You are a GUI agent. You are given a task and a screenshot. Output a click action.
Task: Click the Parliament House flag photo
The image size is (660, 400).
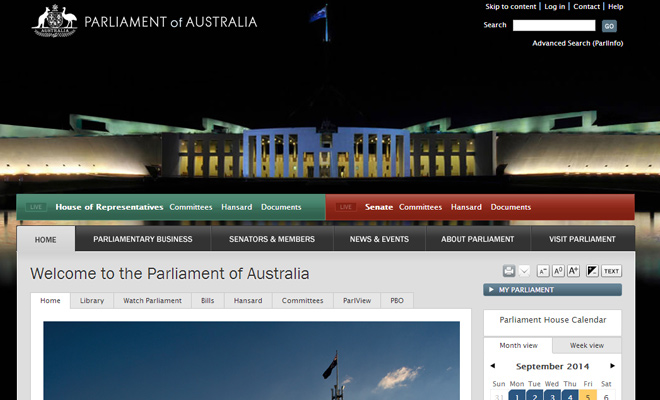[x=251, y=361]
